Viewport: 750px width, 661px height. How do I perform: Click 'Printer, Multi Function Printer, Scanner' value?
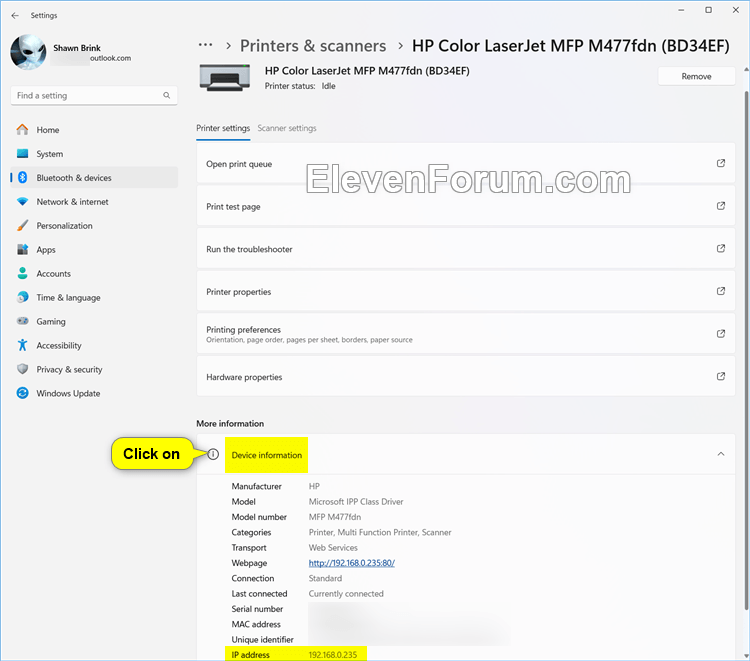(380, 532)
